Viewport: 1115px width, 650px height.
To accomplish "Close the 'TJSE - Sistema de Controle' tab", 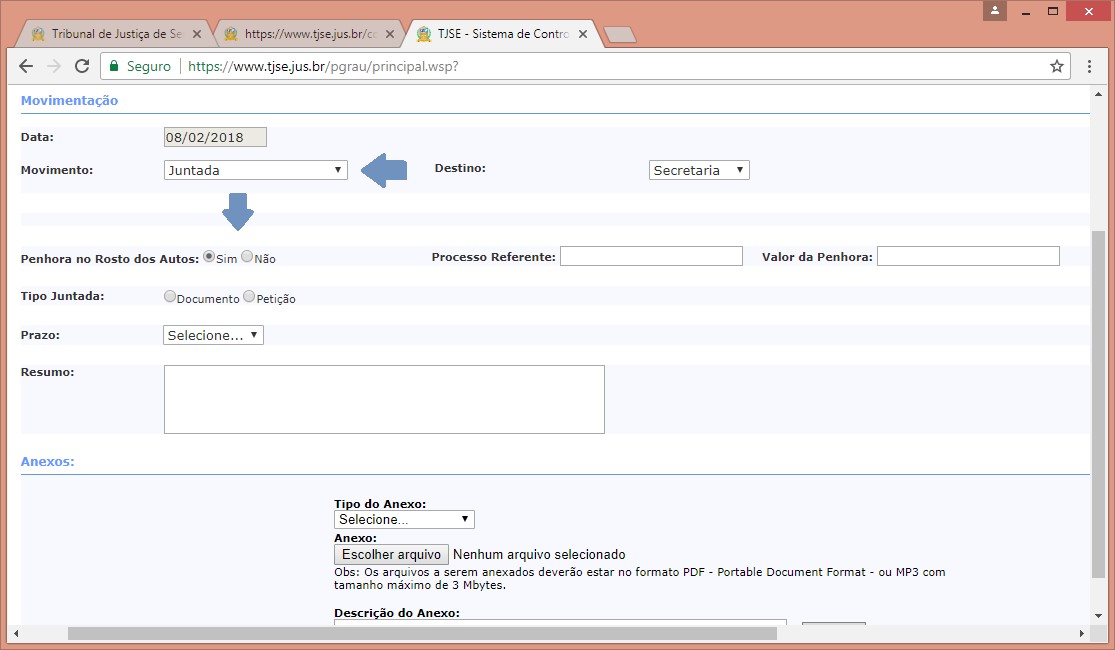I will pos(583,34).
